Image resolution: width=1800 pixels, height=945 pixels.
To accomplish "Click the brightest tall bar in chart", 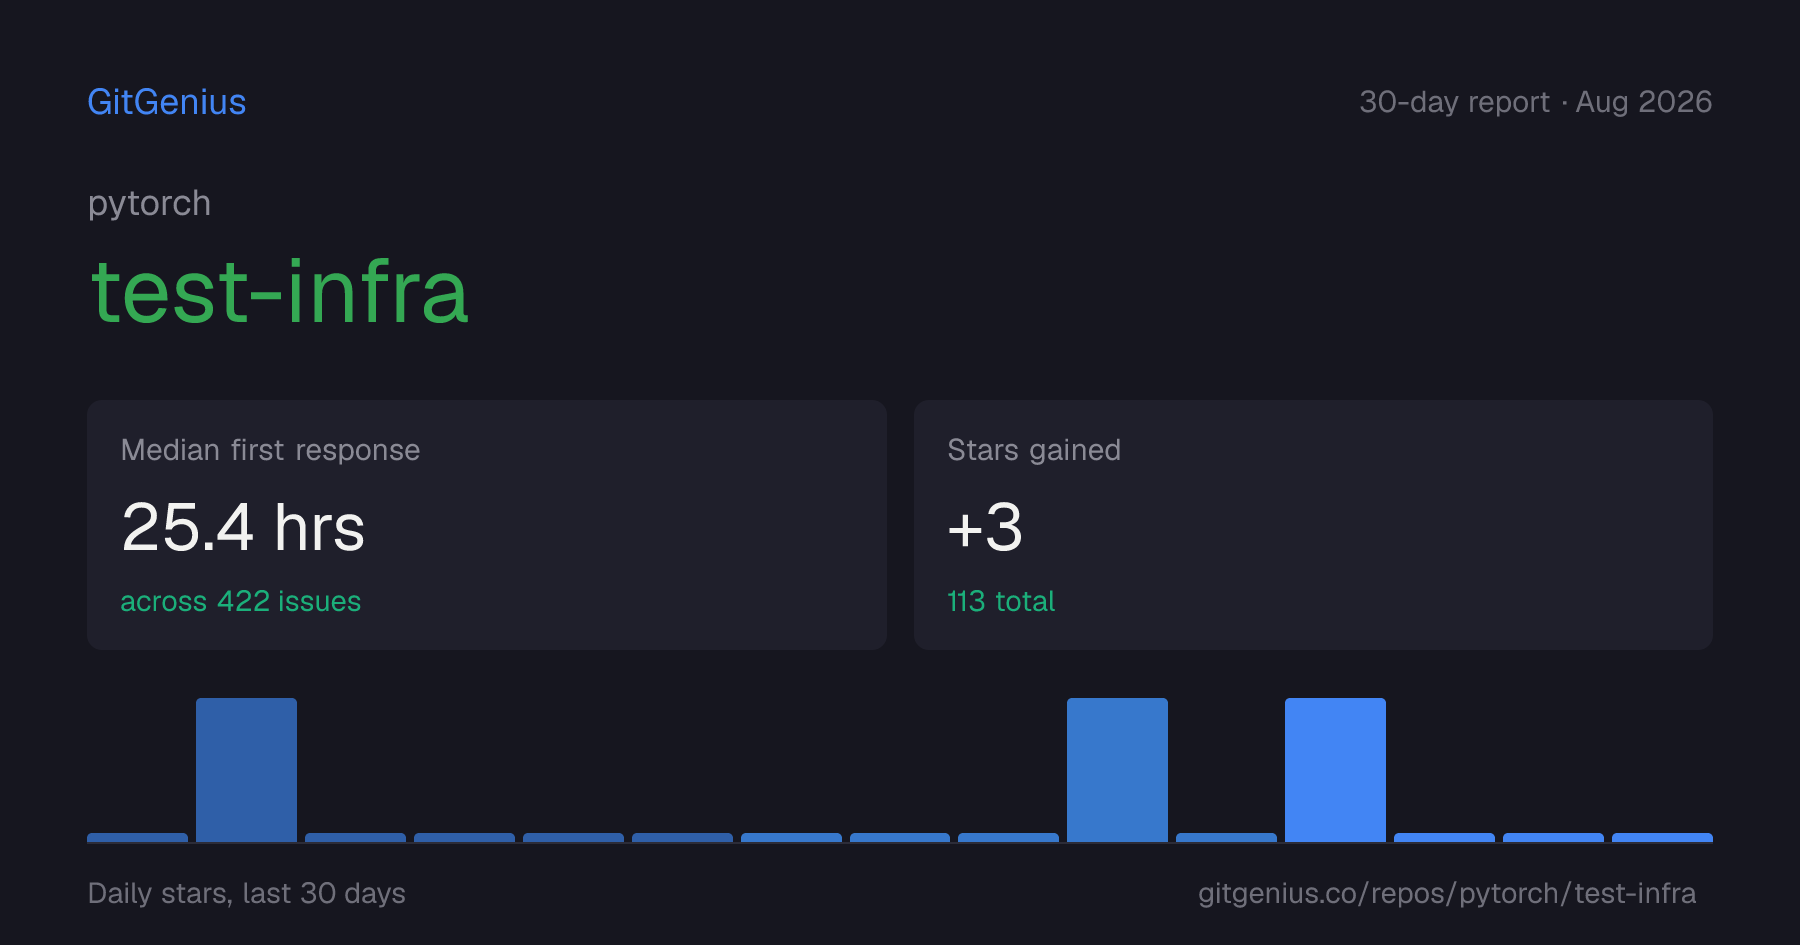I will click(x=1335, y=770).
